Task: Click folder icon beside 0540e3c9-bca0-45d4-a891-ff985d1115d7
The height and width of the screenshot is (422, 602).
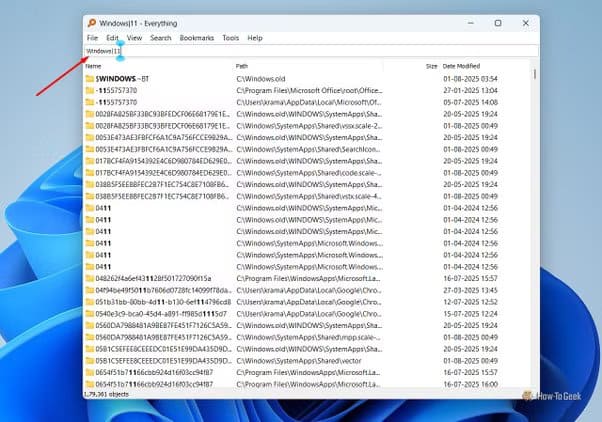Action: tap(90, 314)
